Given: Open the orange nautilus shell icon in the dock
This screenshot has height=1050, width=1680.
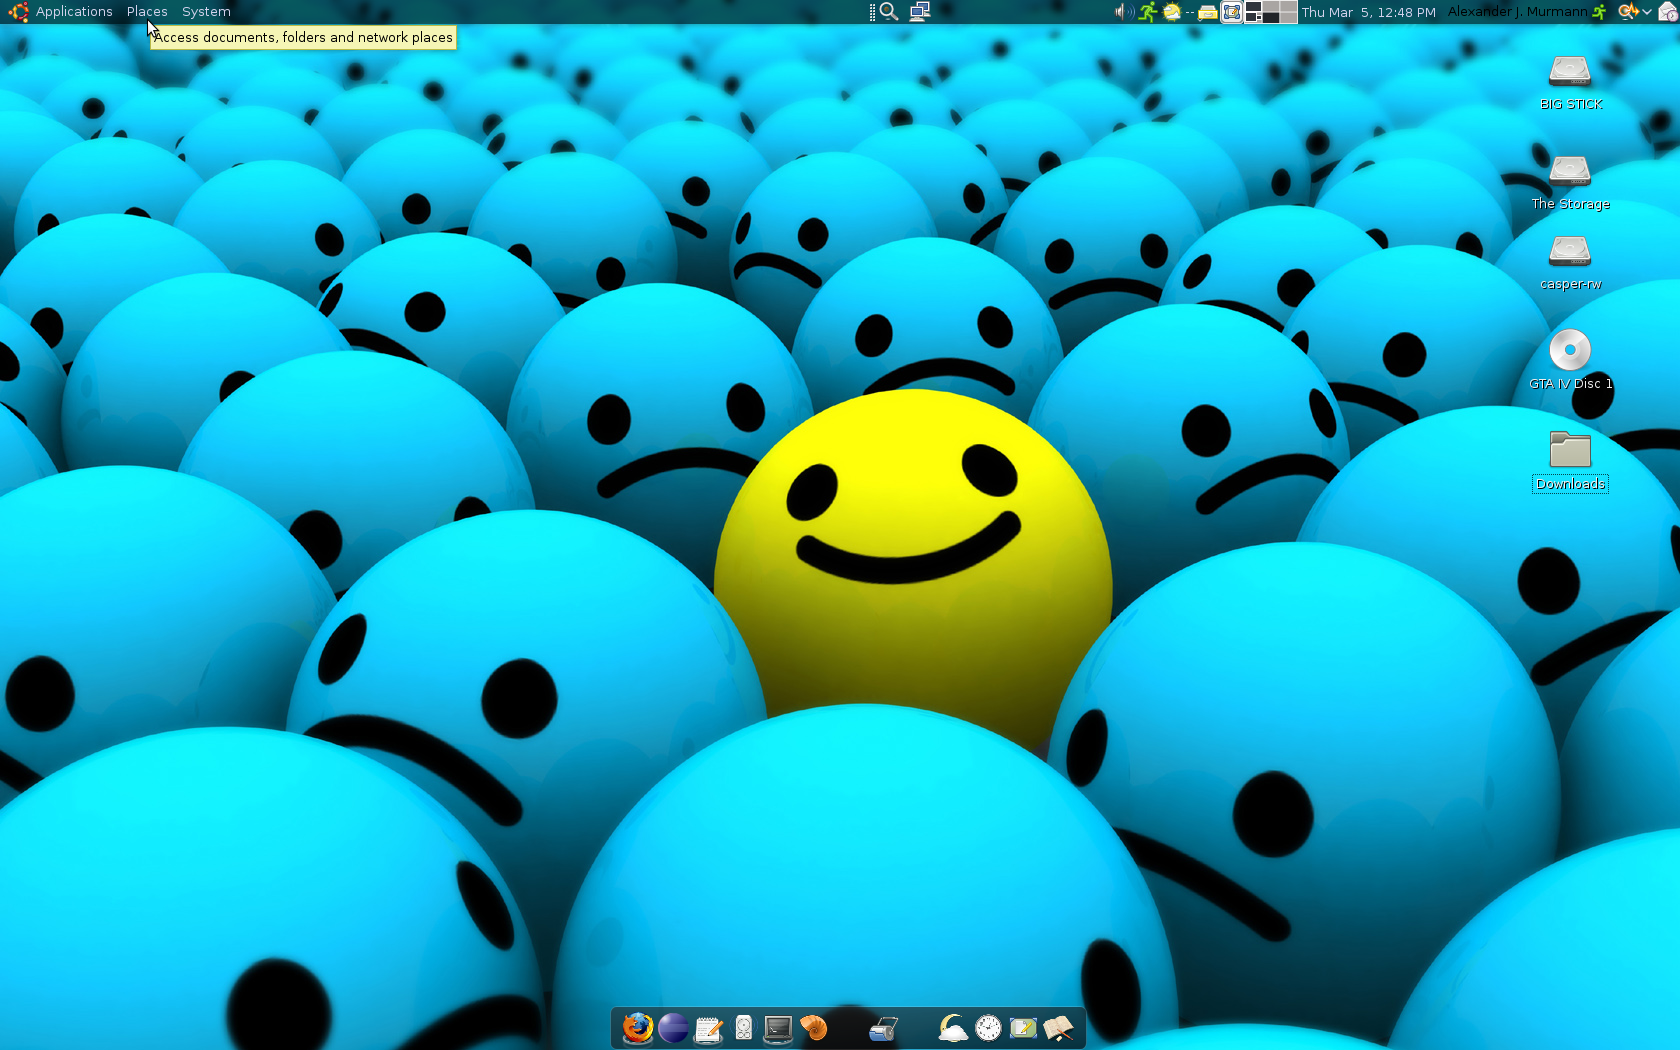Looking at the screenshot, I should (x=814, y=1028).
